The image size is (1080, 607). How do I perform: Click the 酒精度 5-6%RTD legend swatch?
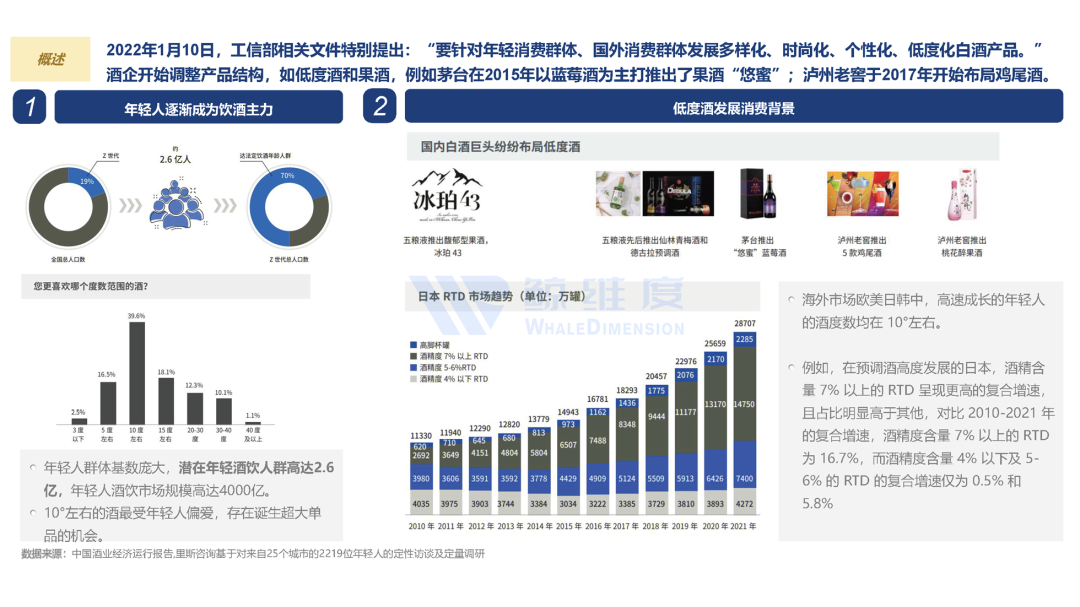[413, 368]
